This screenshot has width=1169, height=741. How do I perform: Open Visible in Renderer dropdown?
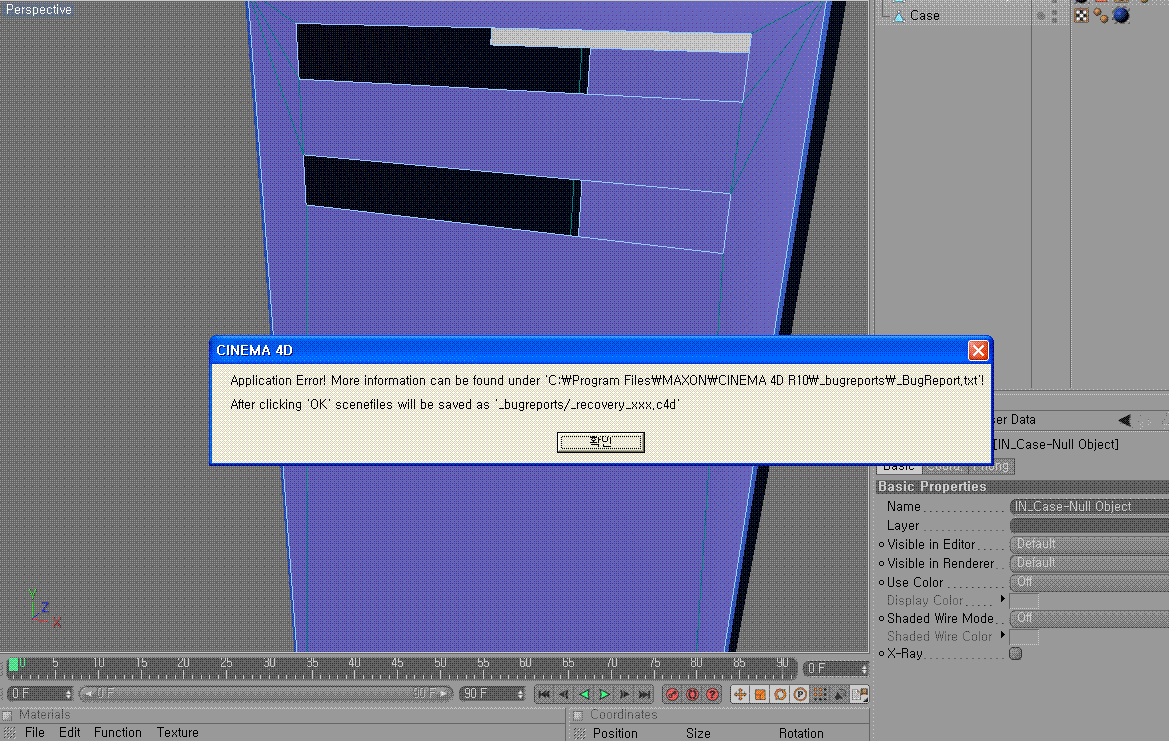pos(1089,563)
